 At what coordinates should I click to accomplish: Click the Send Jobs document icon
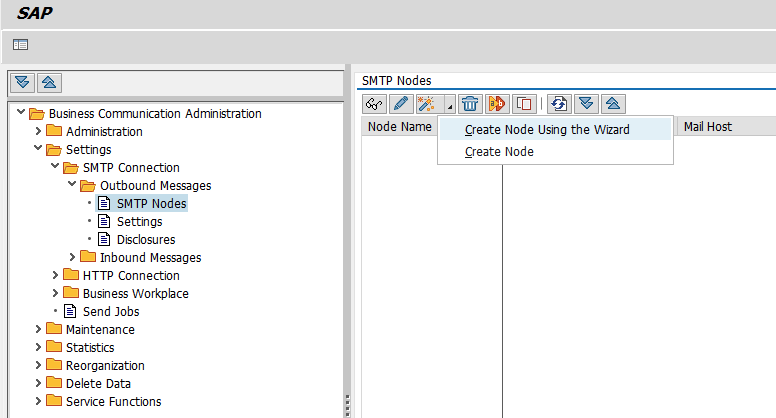coord(70,311)
